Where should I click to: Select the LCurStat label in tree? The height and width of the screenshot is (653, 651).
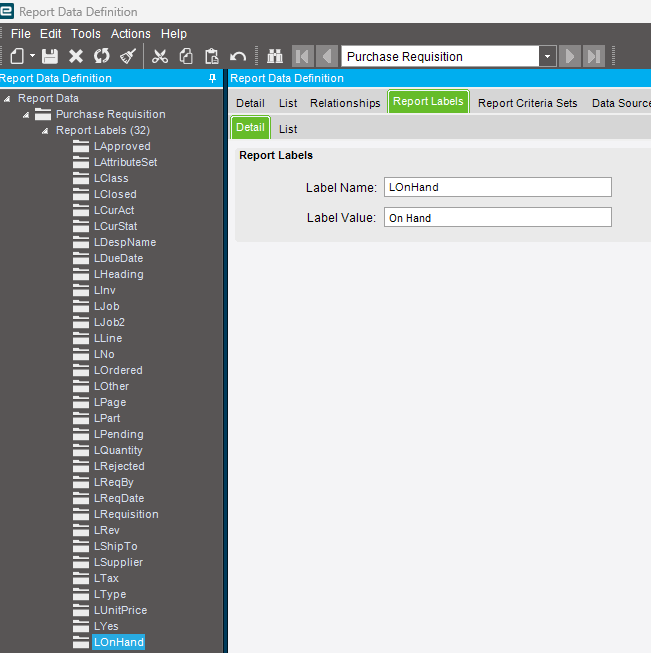pyautogui.click(x=115, y=226)
